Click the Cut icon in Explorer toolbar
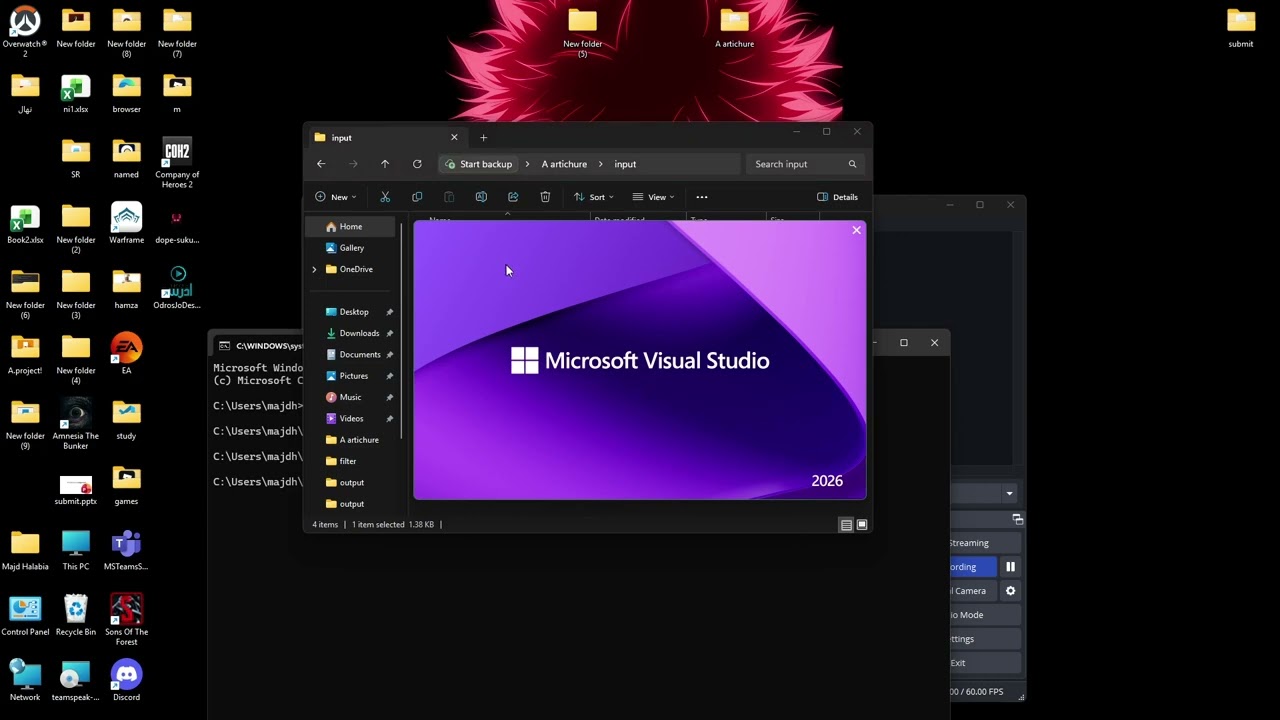Screen dimensions: 1280x720 (385, 197)
